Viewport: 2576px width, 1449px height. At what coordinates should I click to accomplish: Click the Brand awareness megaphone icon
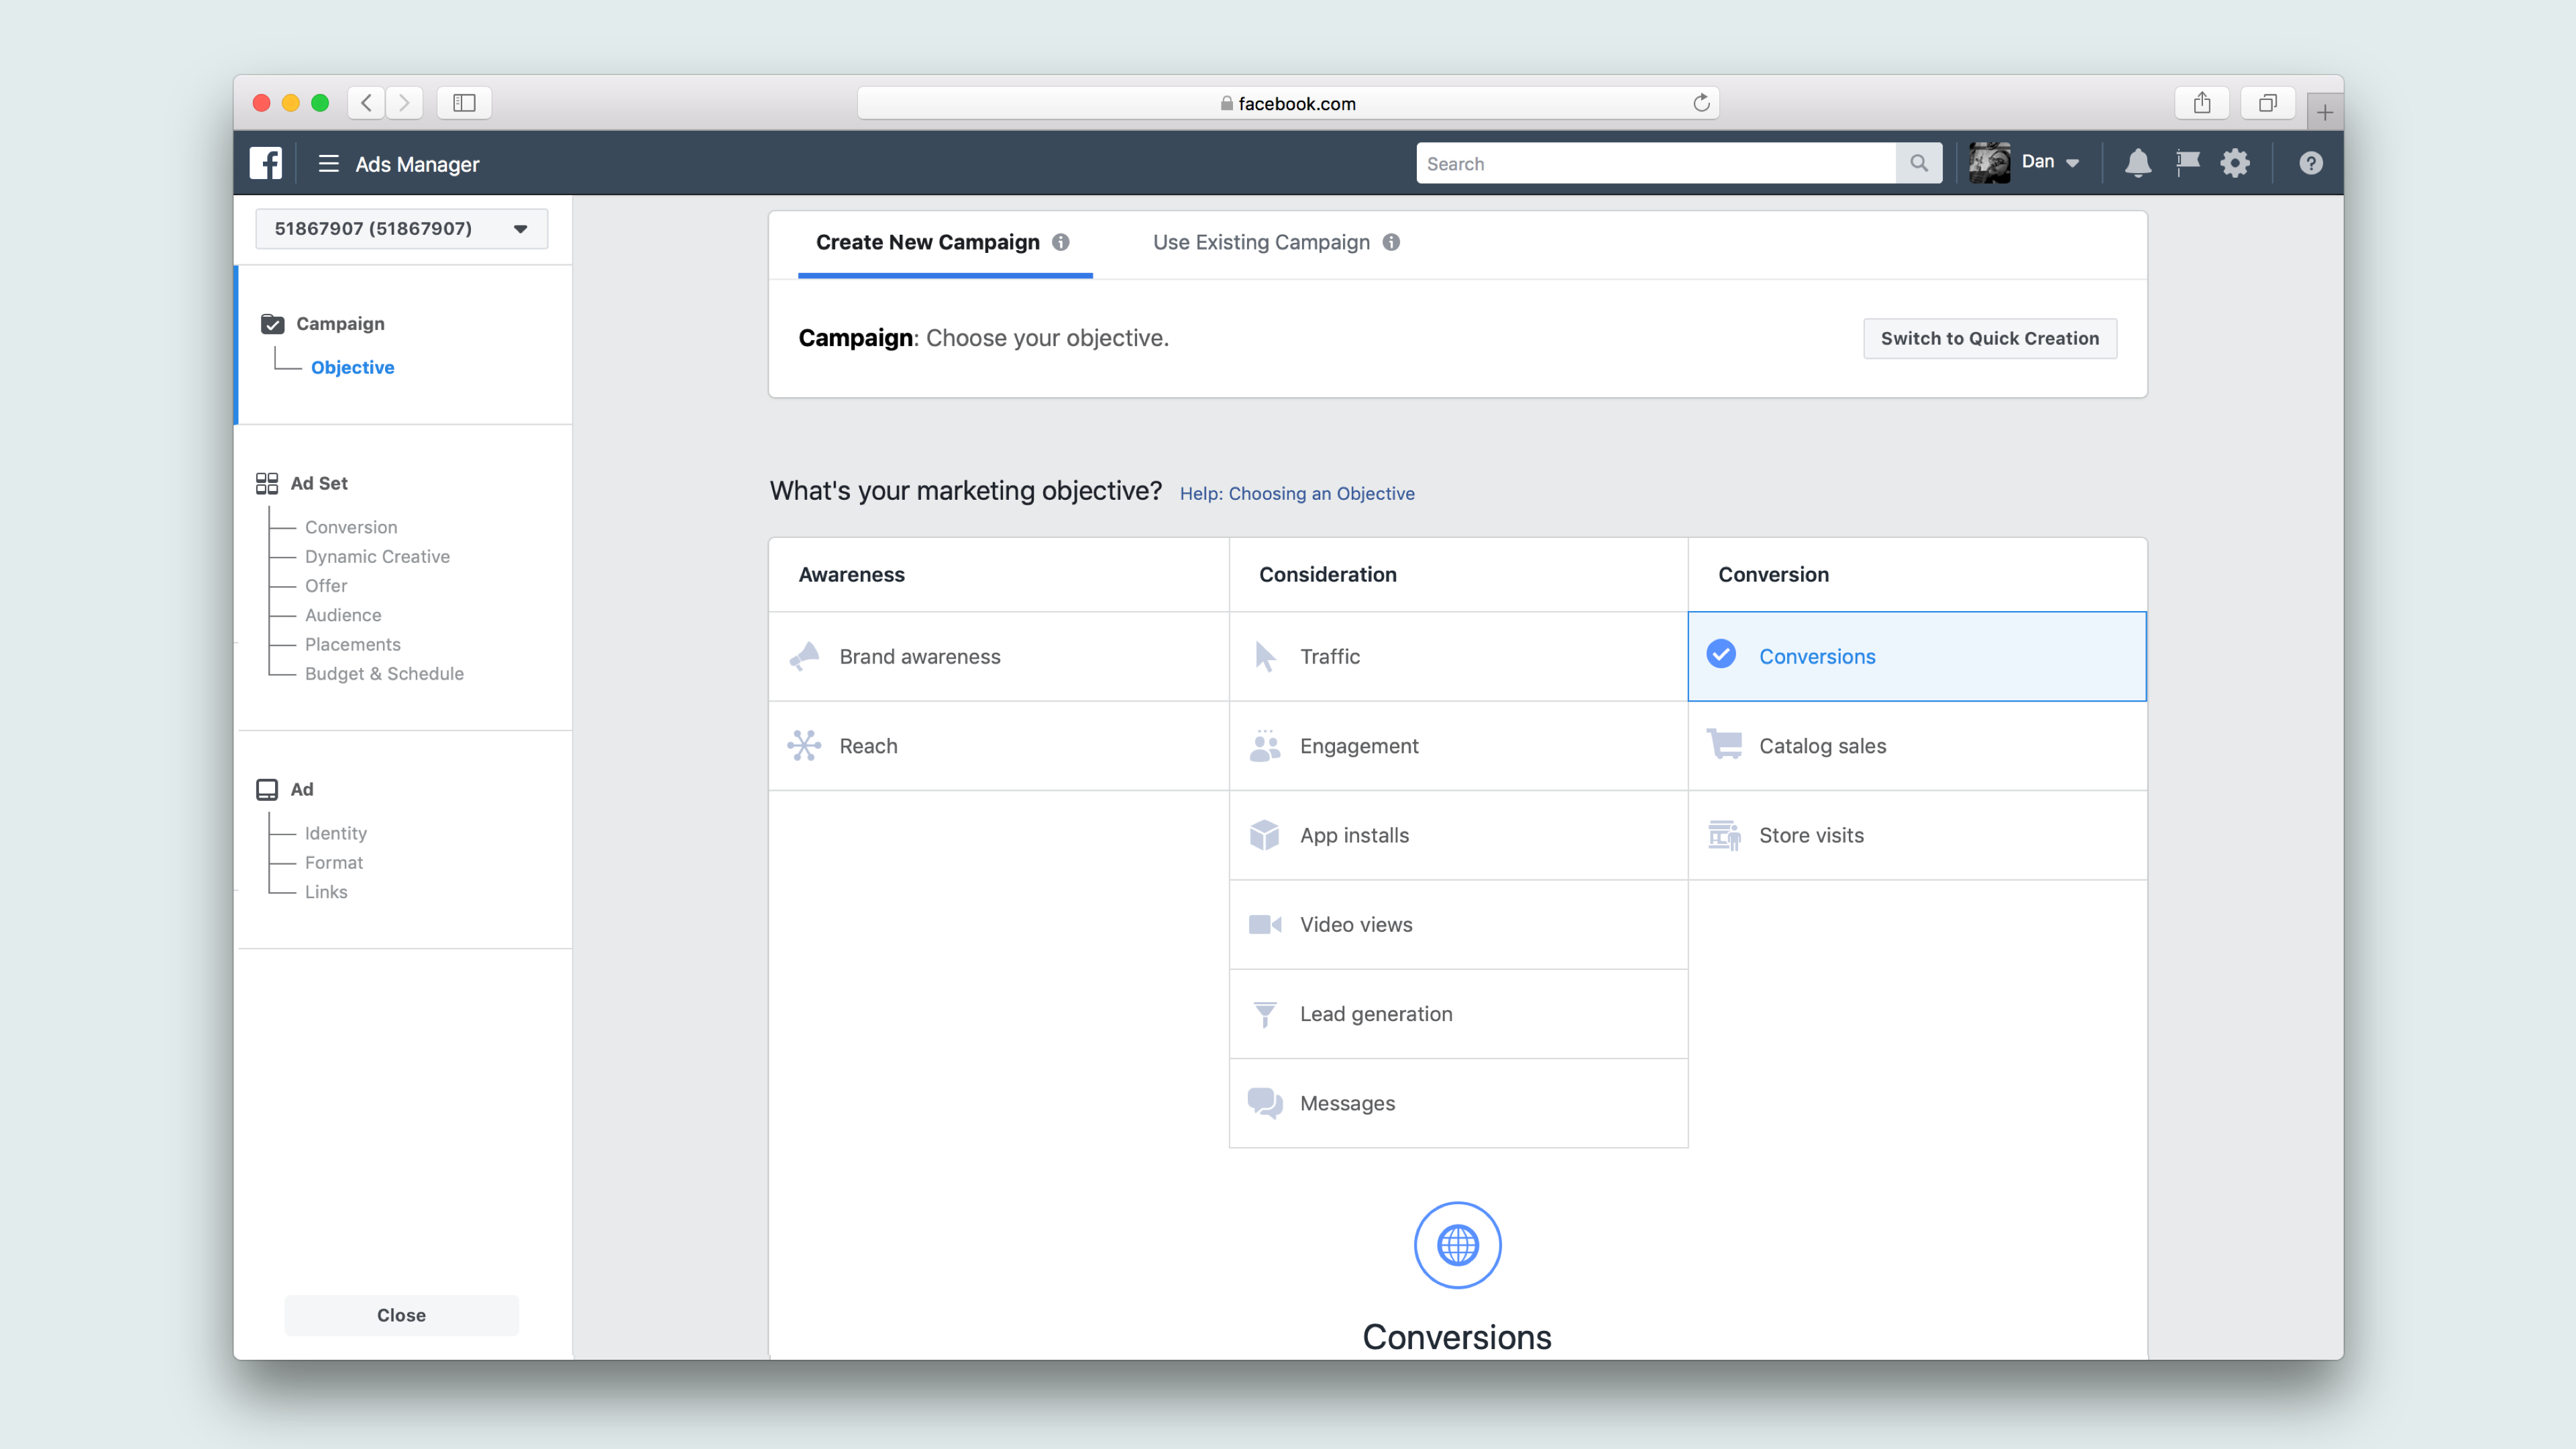tap(804, 656)
